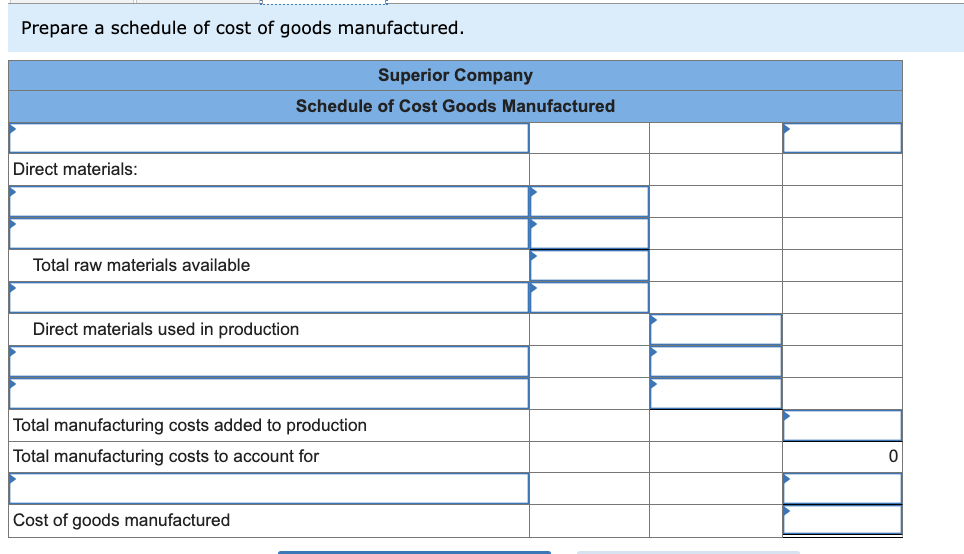
Task: Select the amount field in the row just above "Total manufacturing costs added"
Action: tap(716, 394)
